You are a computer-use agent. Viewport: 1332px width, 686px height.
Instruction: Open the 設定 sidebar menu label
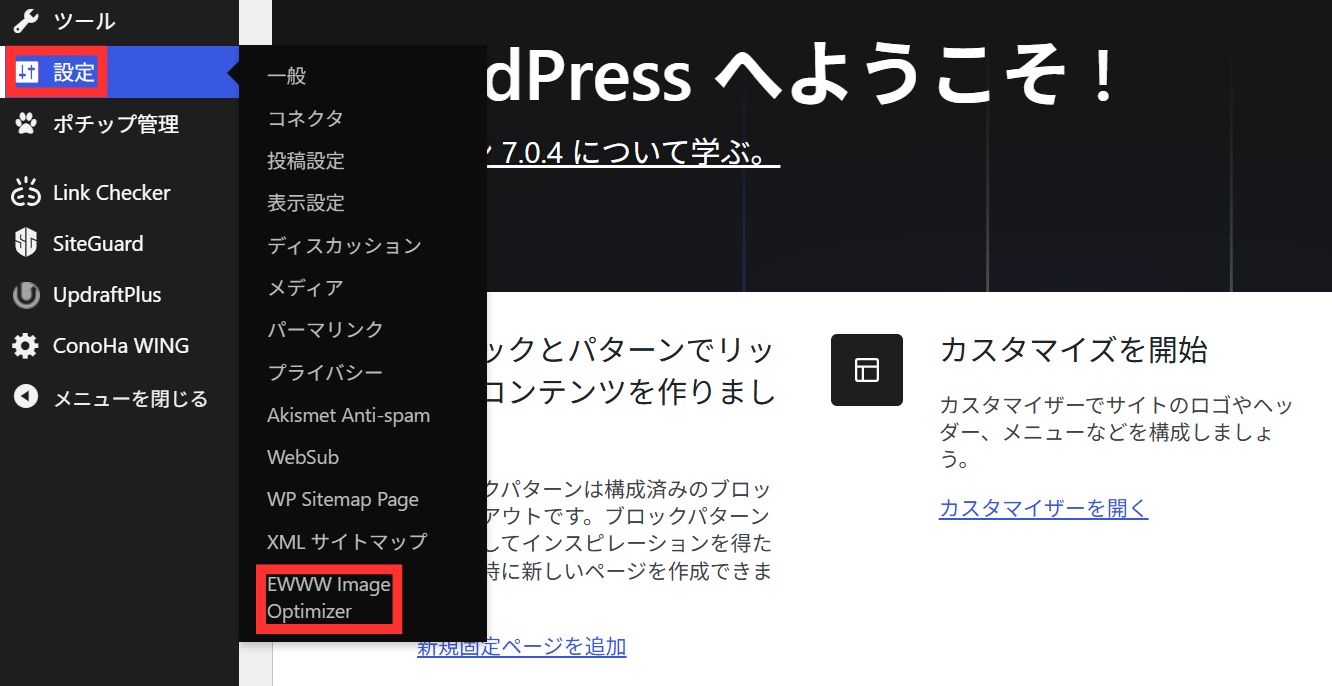pyautogui.click(x=74, y=72)
